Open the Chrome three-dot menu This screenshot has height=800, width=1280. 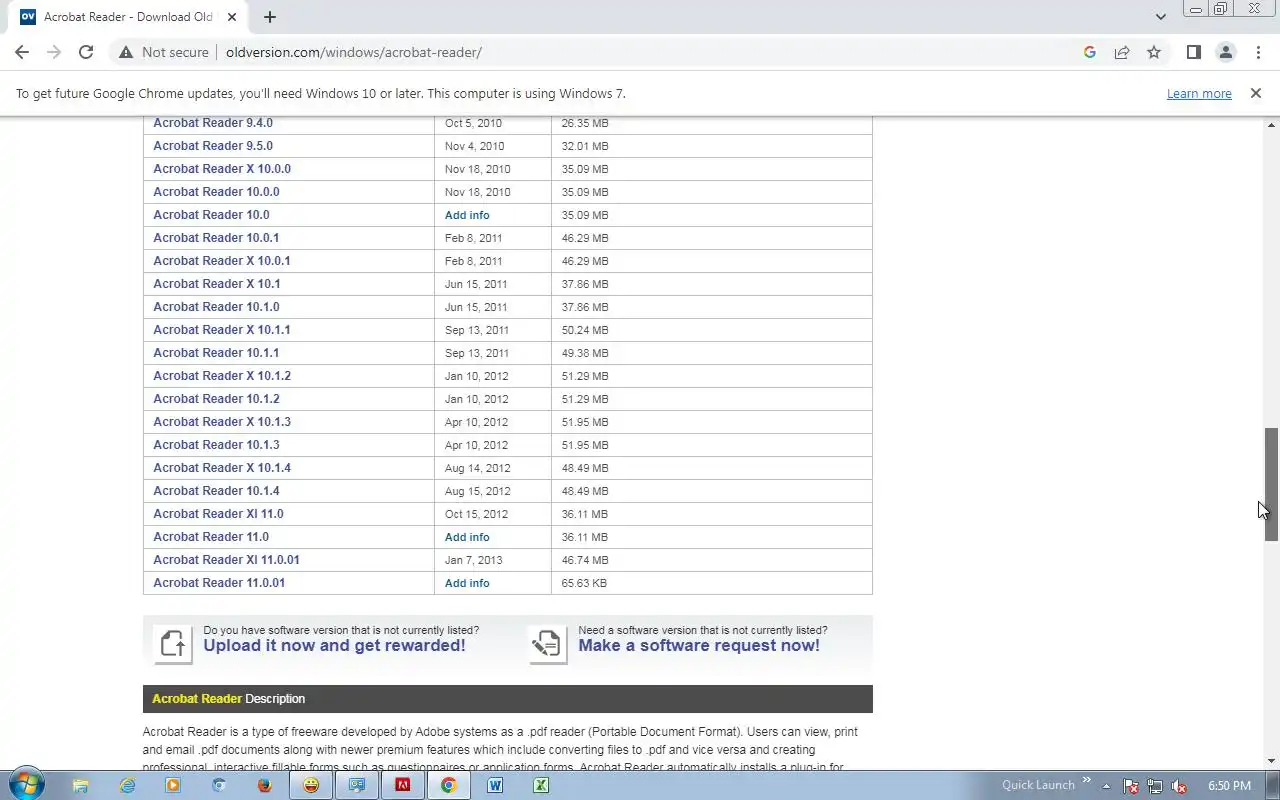1258,52
